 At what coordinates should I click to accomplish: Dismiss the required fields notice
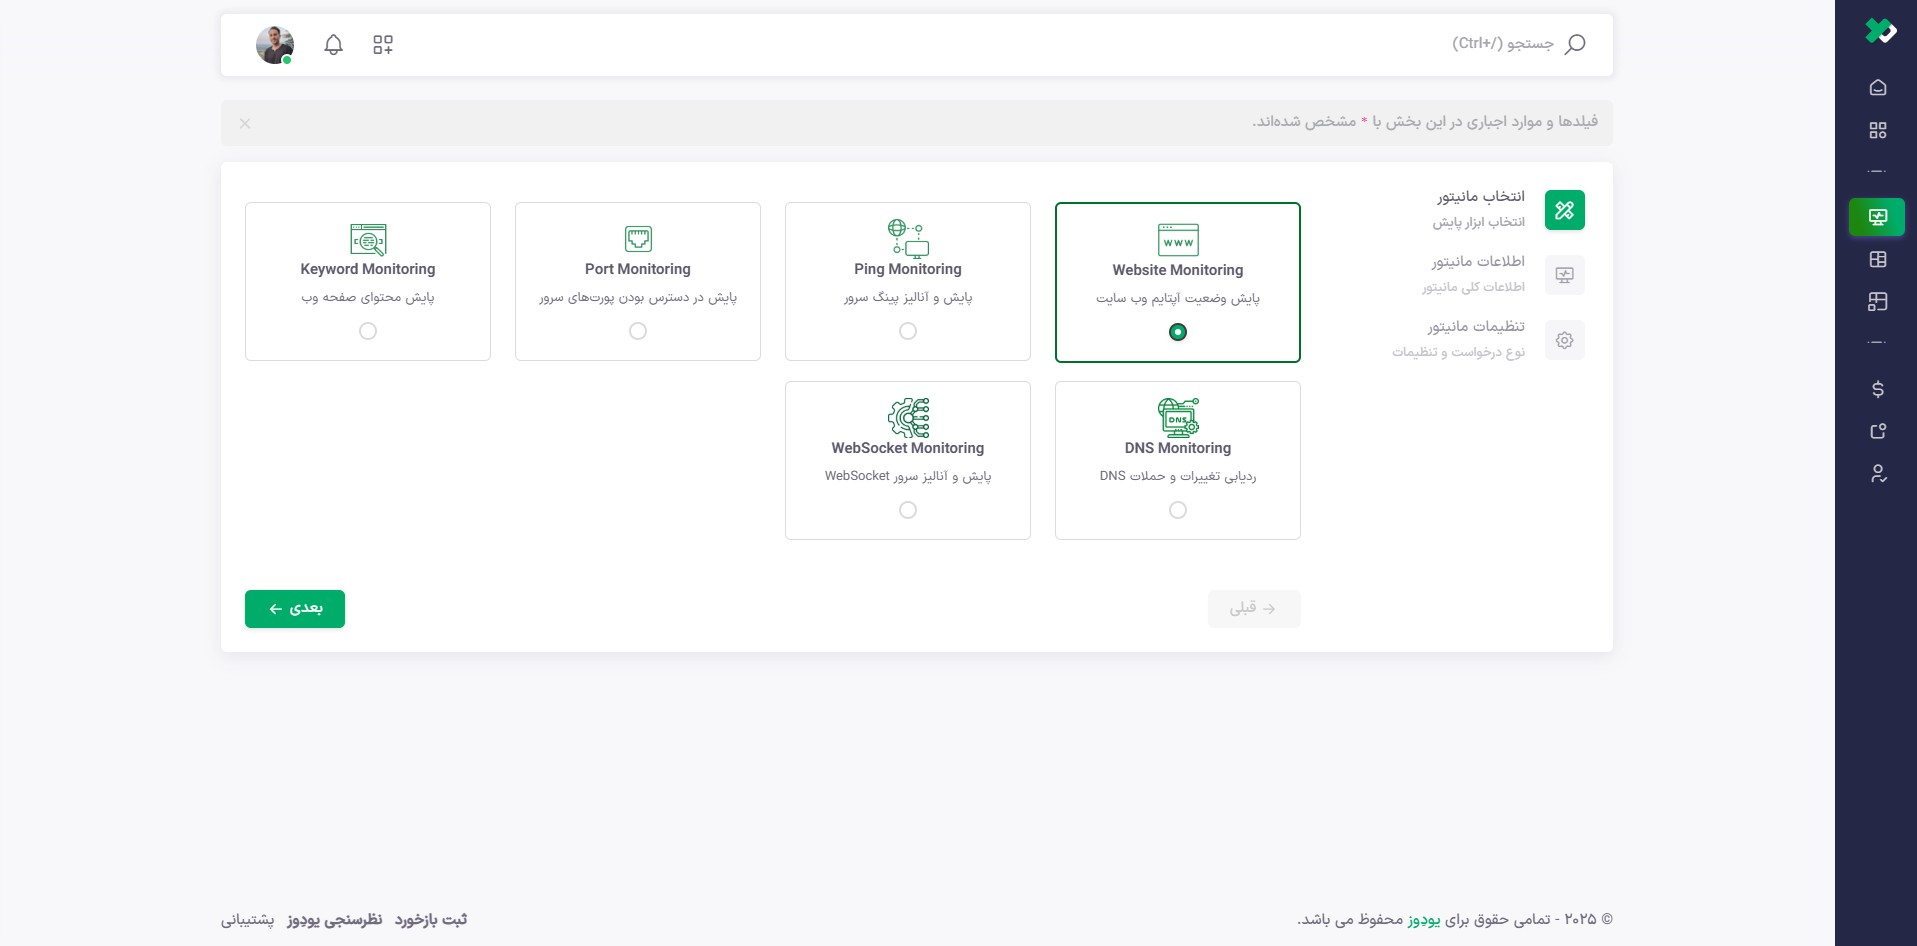tap(245, 123)
